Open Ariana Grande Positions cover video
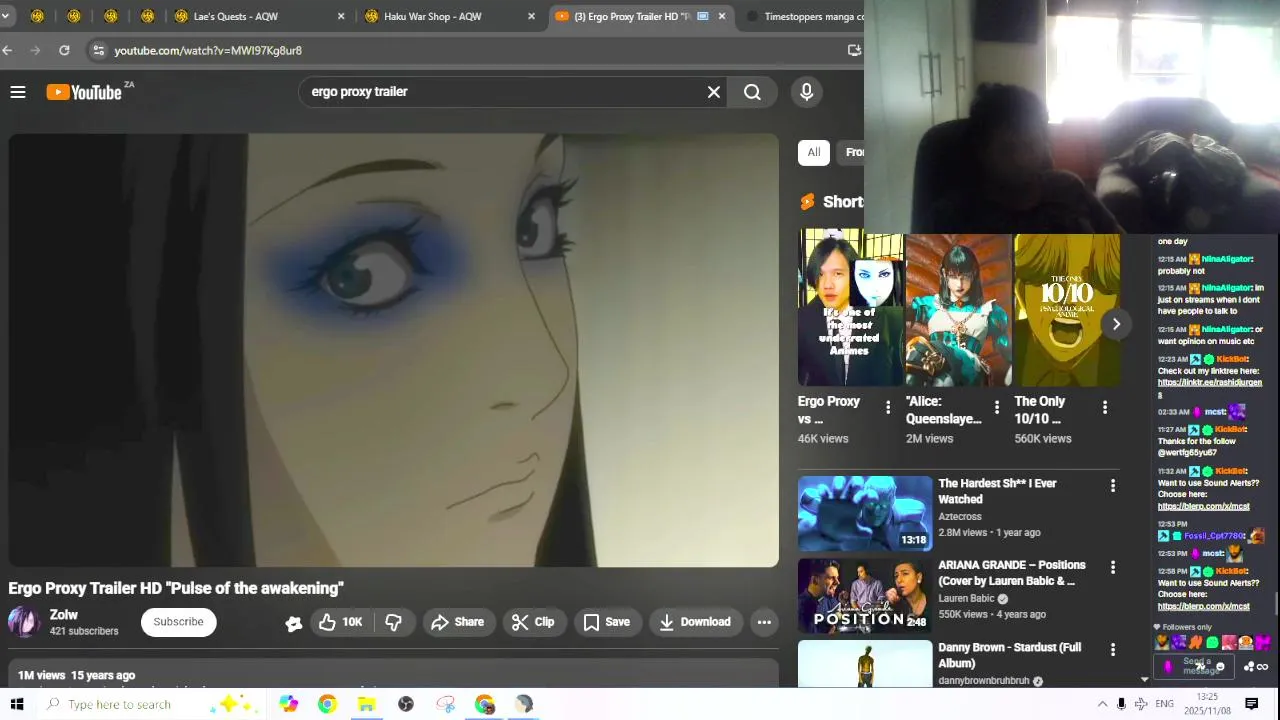 (865, 595)
